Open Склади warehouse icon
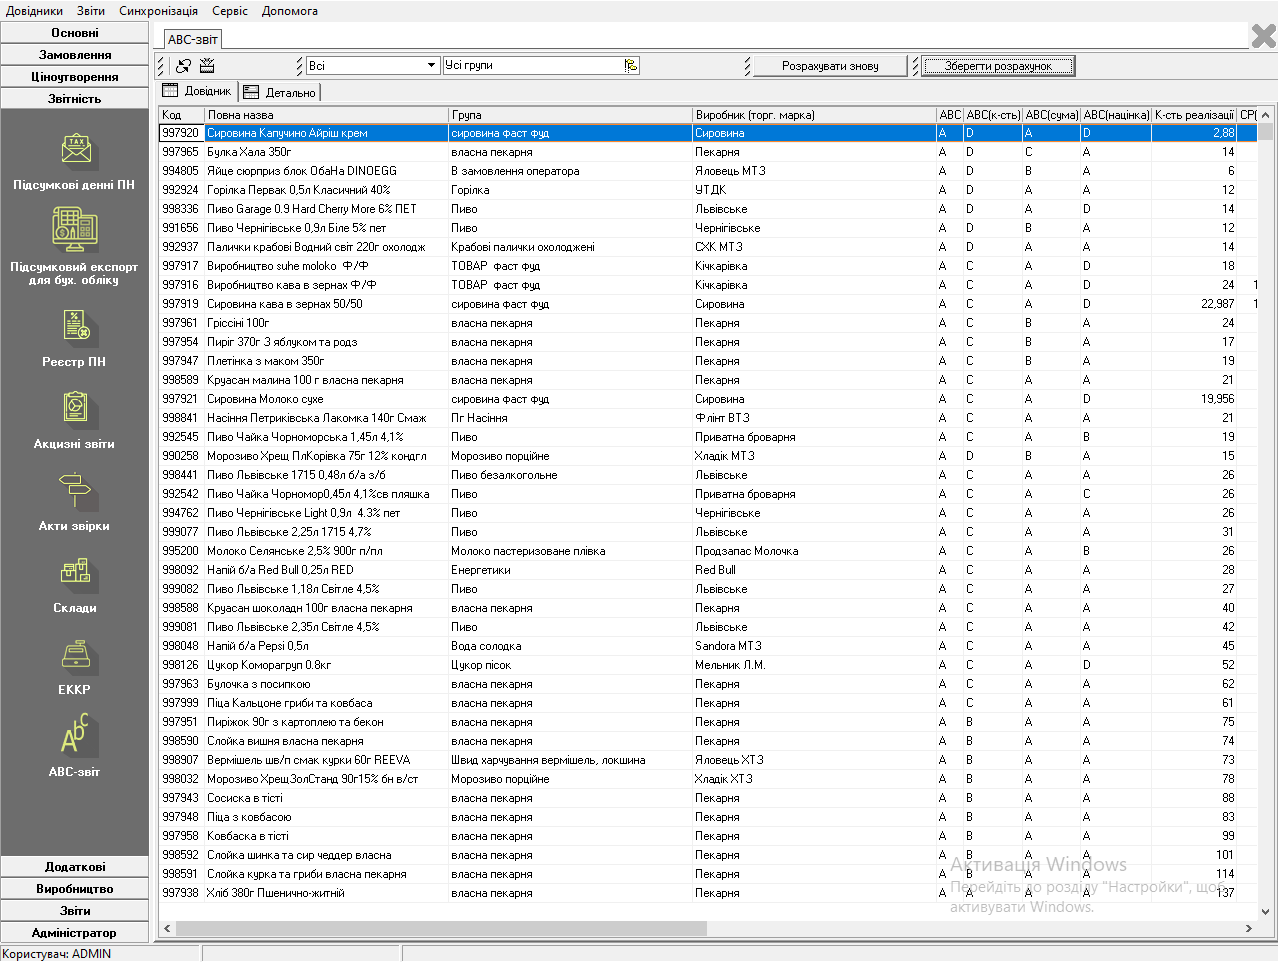This screenshot has height=962, width=1278. [x=75, y=572]
